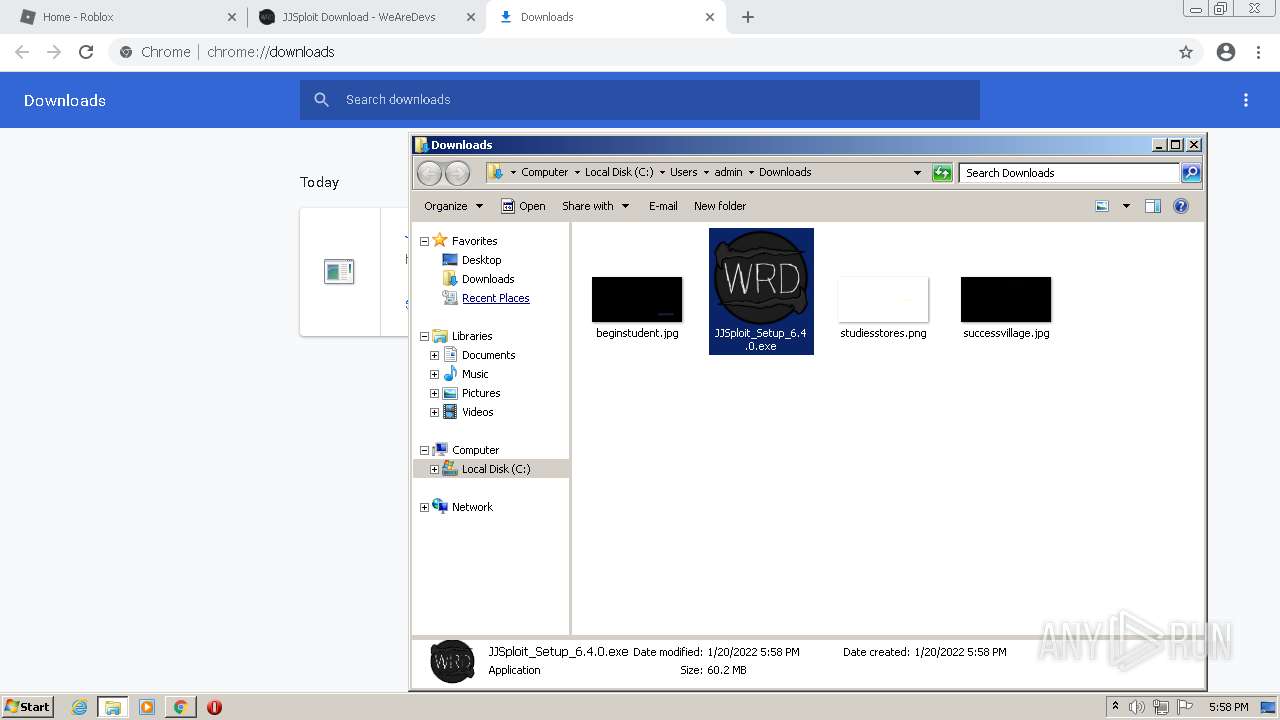Click the volume icon in system tray
The height and width of the screenshot is (720, 1280).
[1137, 707]
